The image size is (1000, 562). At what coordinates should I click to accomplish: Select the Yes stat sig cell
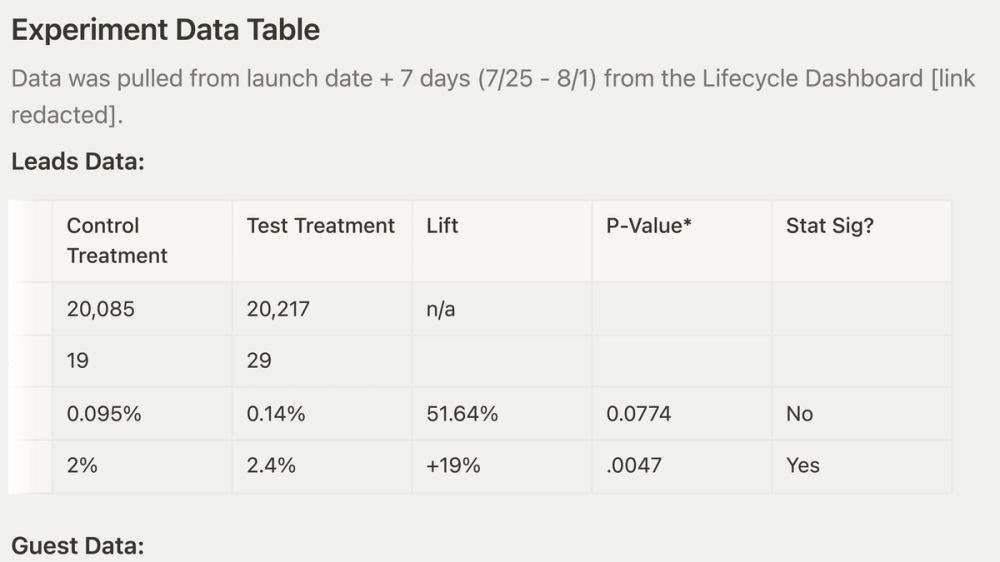click(x=802, y=466)
